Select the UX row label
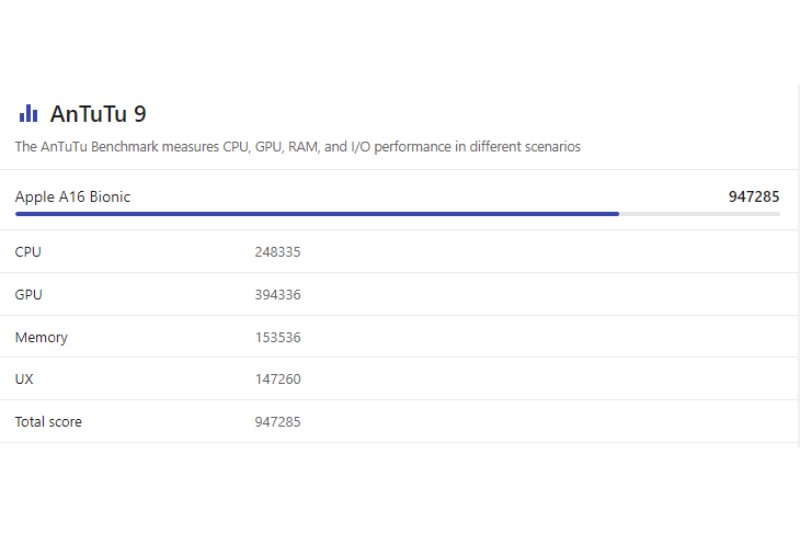 pos(24,379)
